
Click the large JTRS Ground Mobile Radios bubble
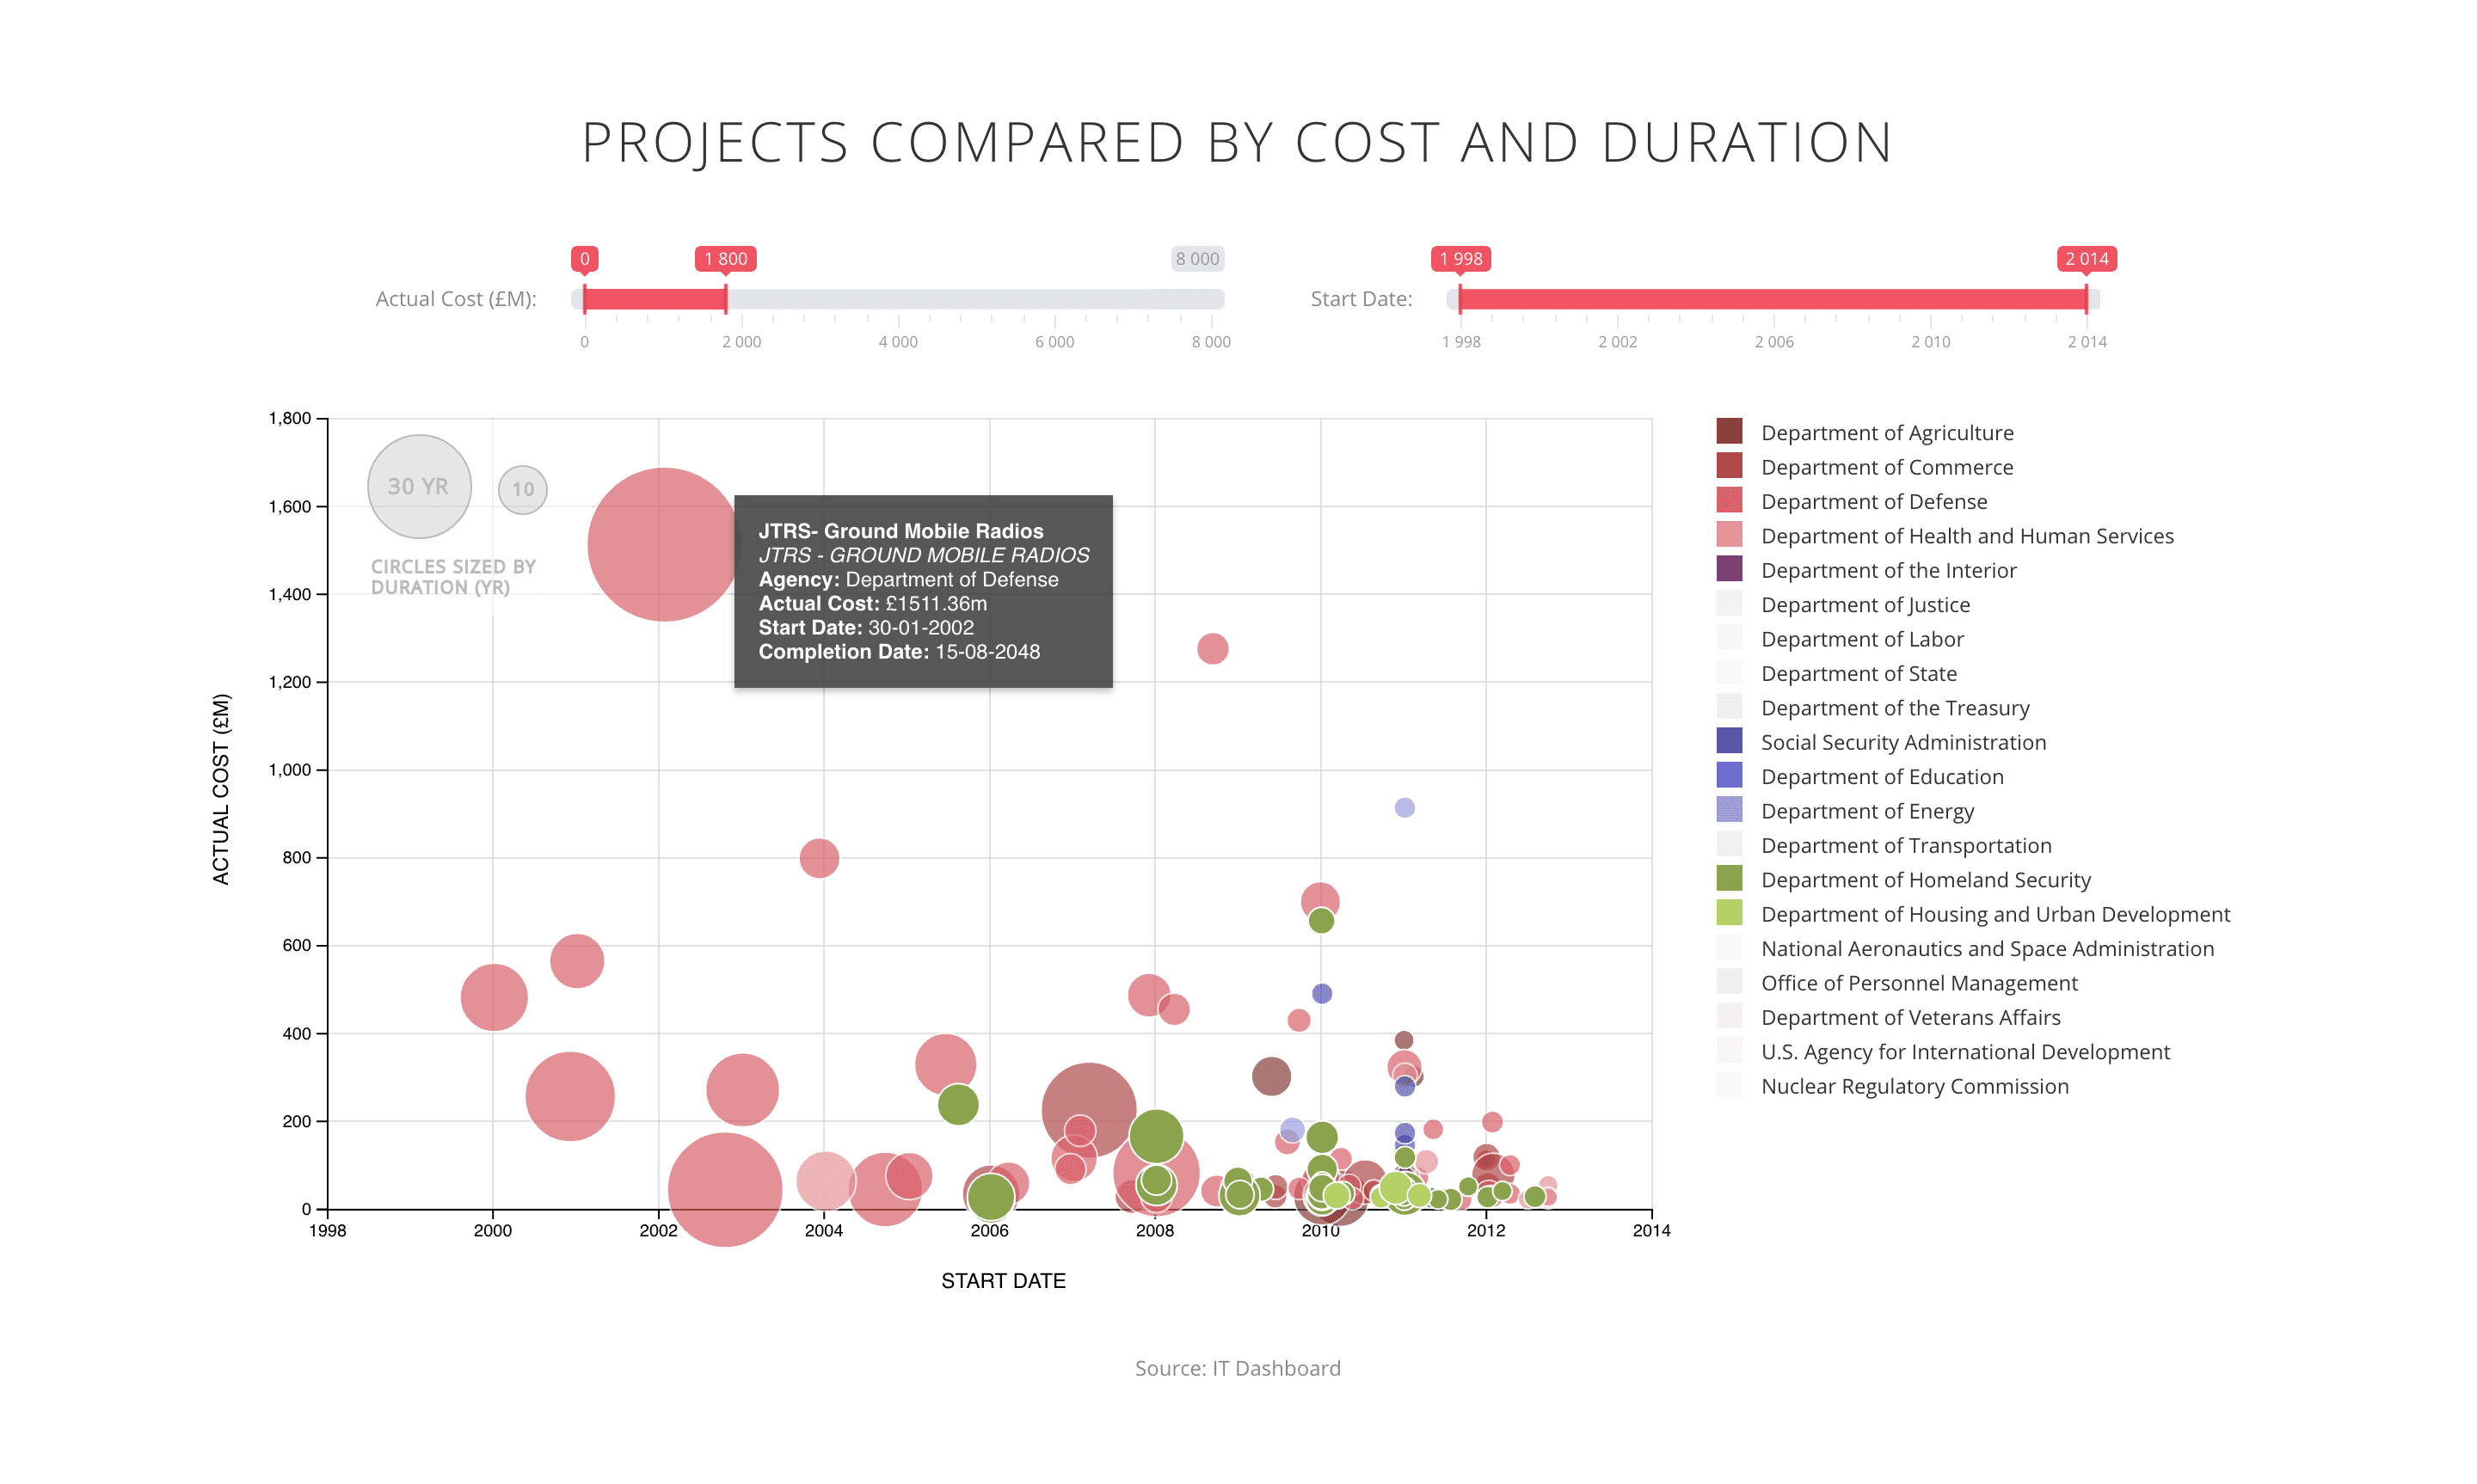pos(662,545)
